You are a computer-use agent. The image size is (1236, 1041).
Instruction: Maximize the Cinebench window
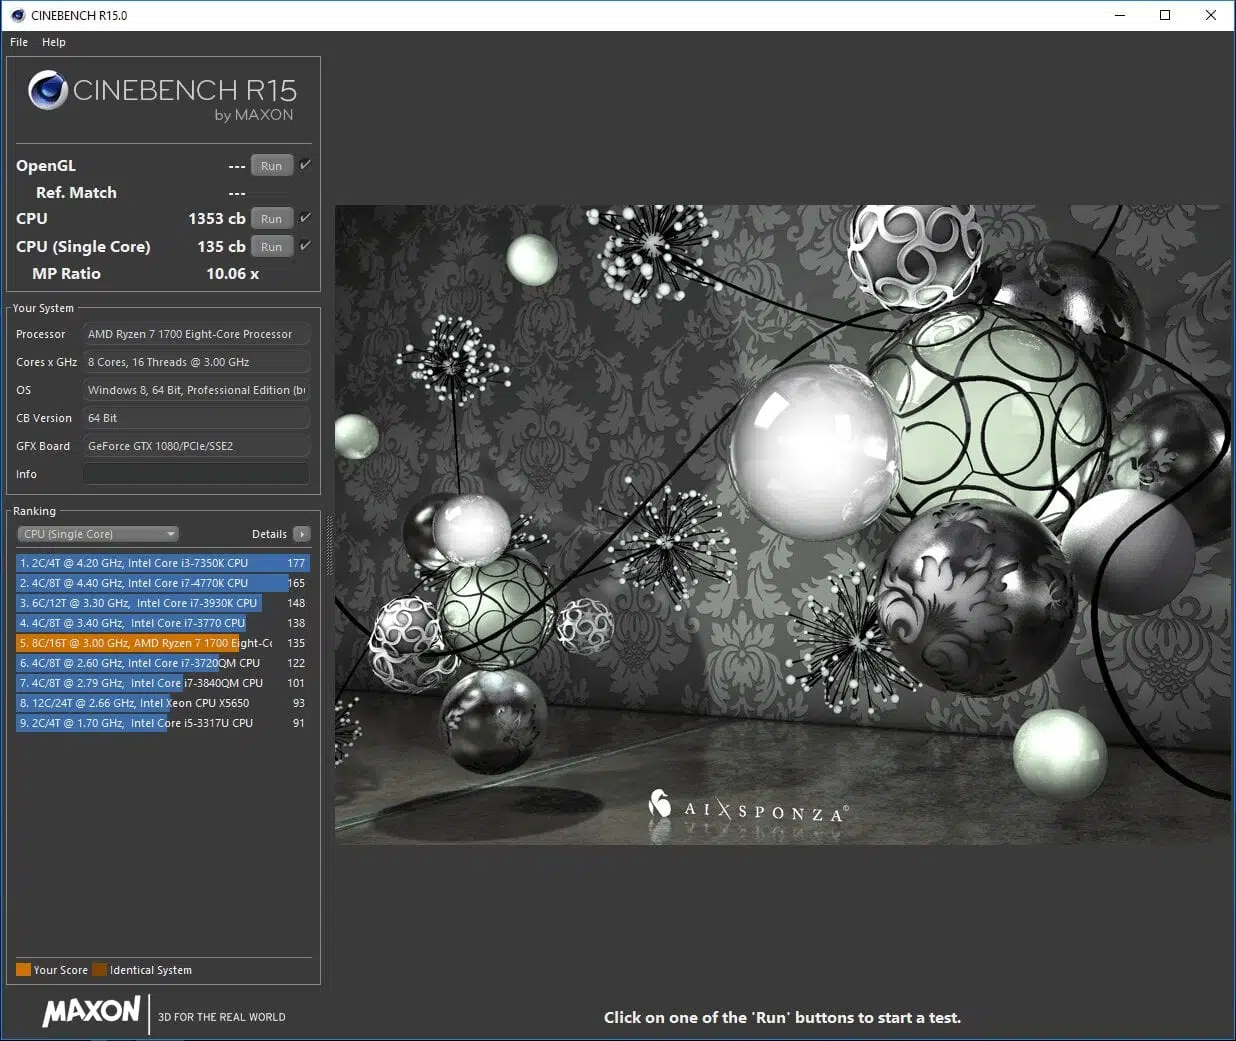1165,15
